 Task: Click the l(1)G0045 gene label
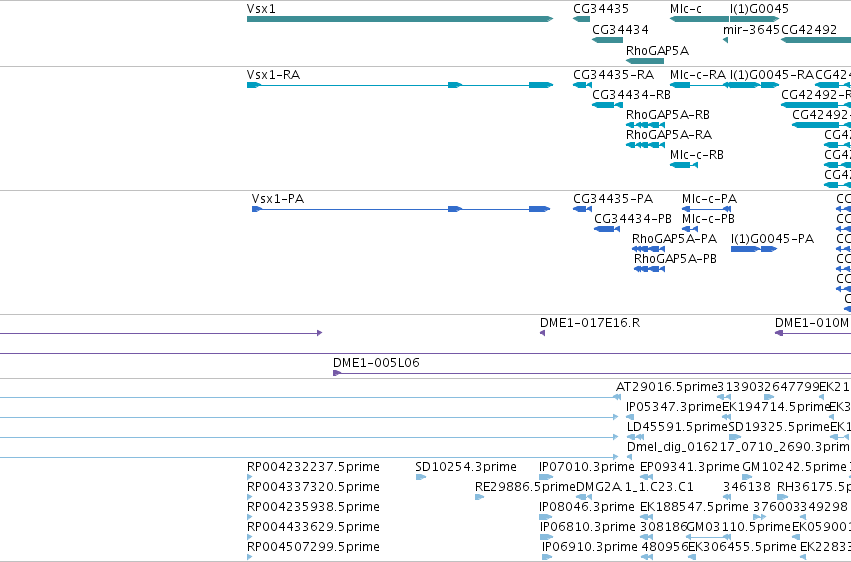point(759,9)
